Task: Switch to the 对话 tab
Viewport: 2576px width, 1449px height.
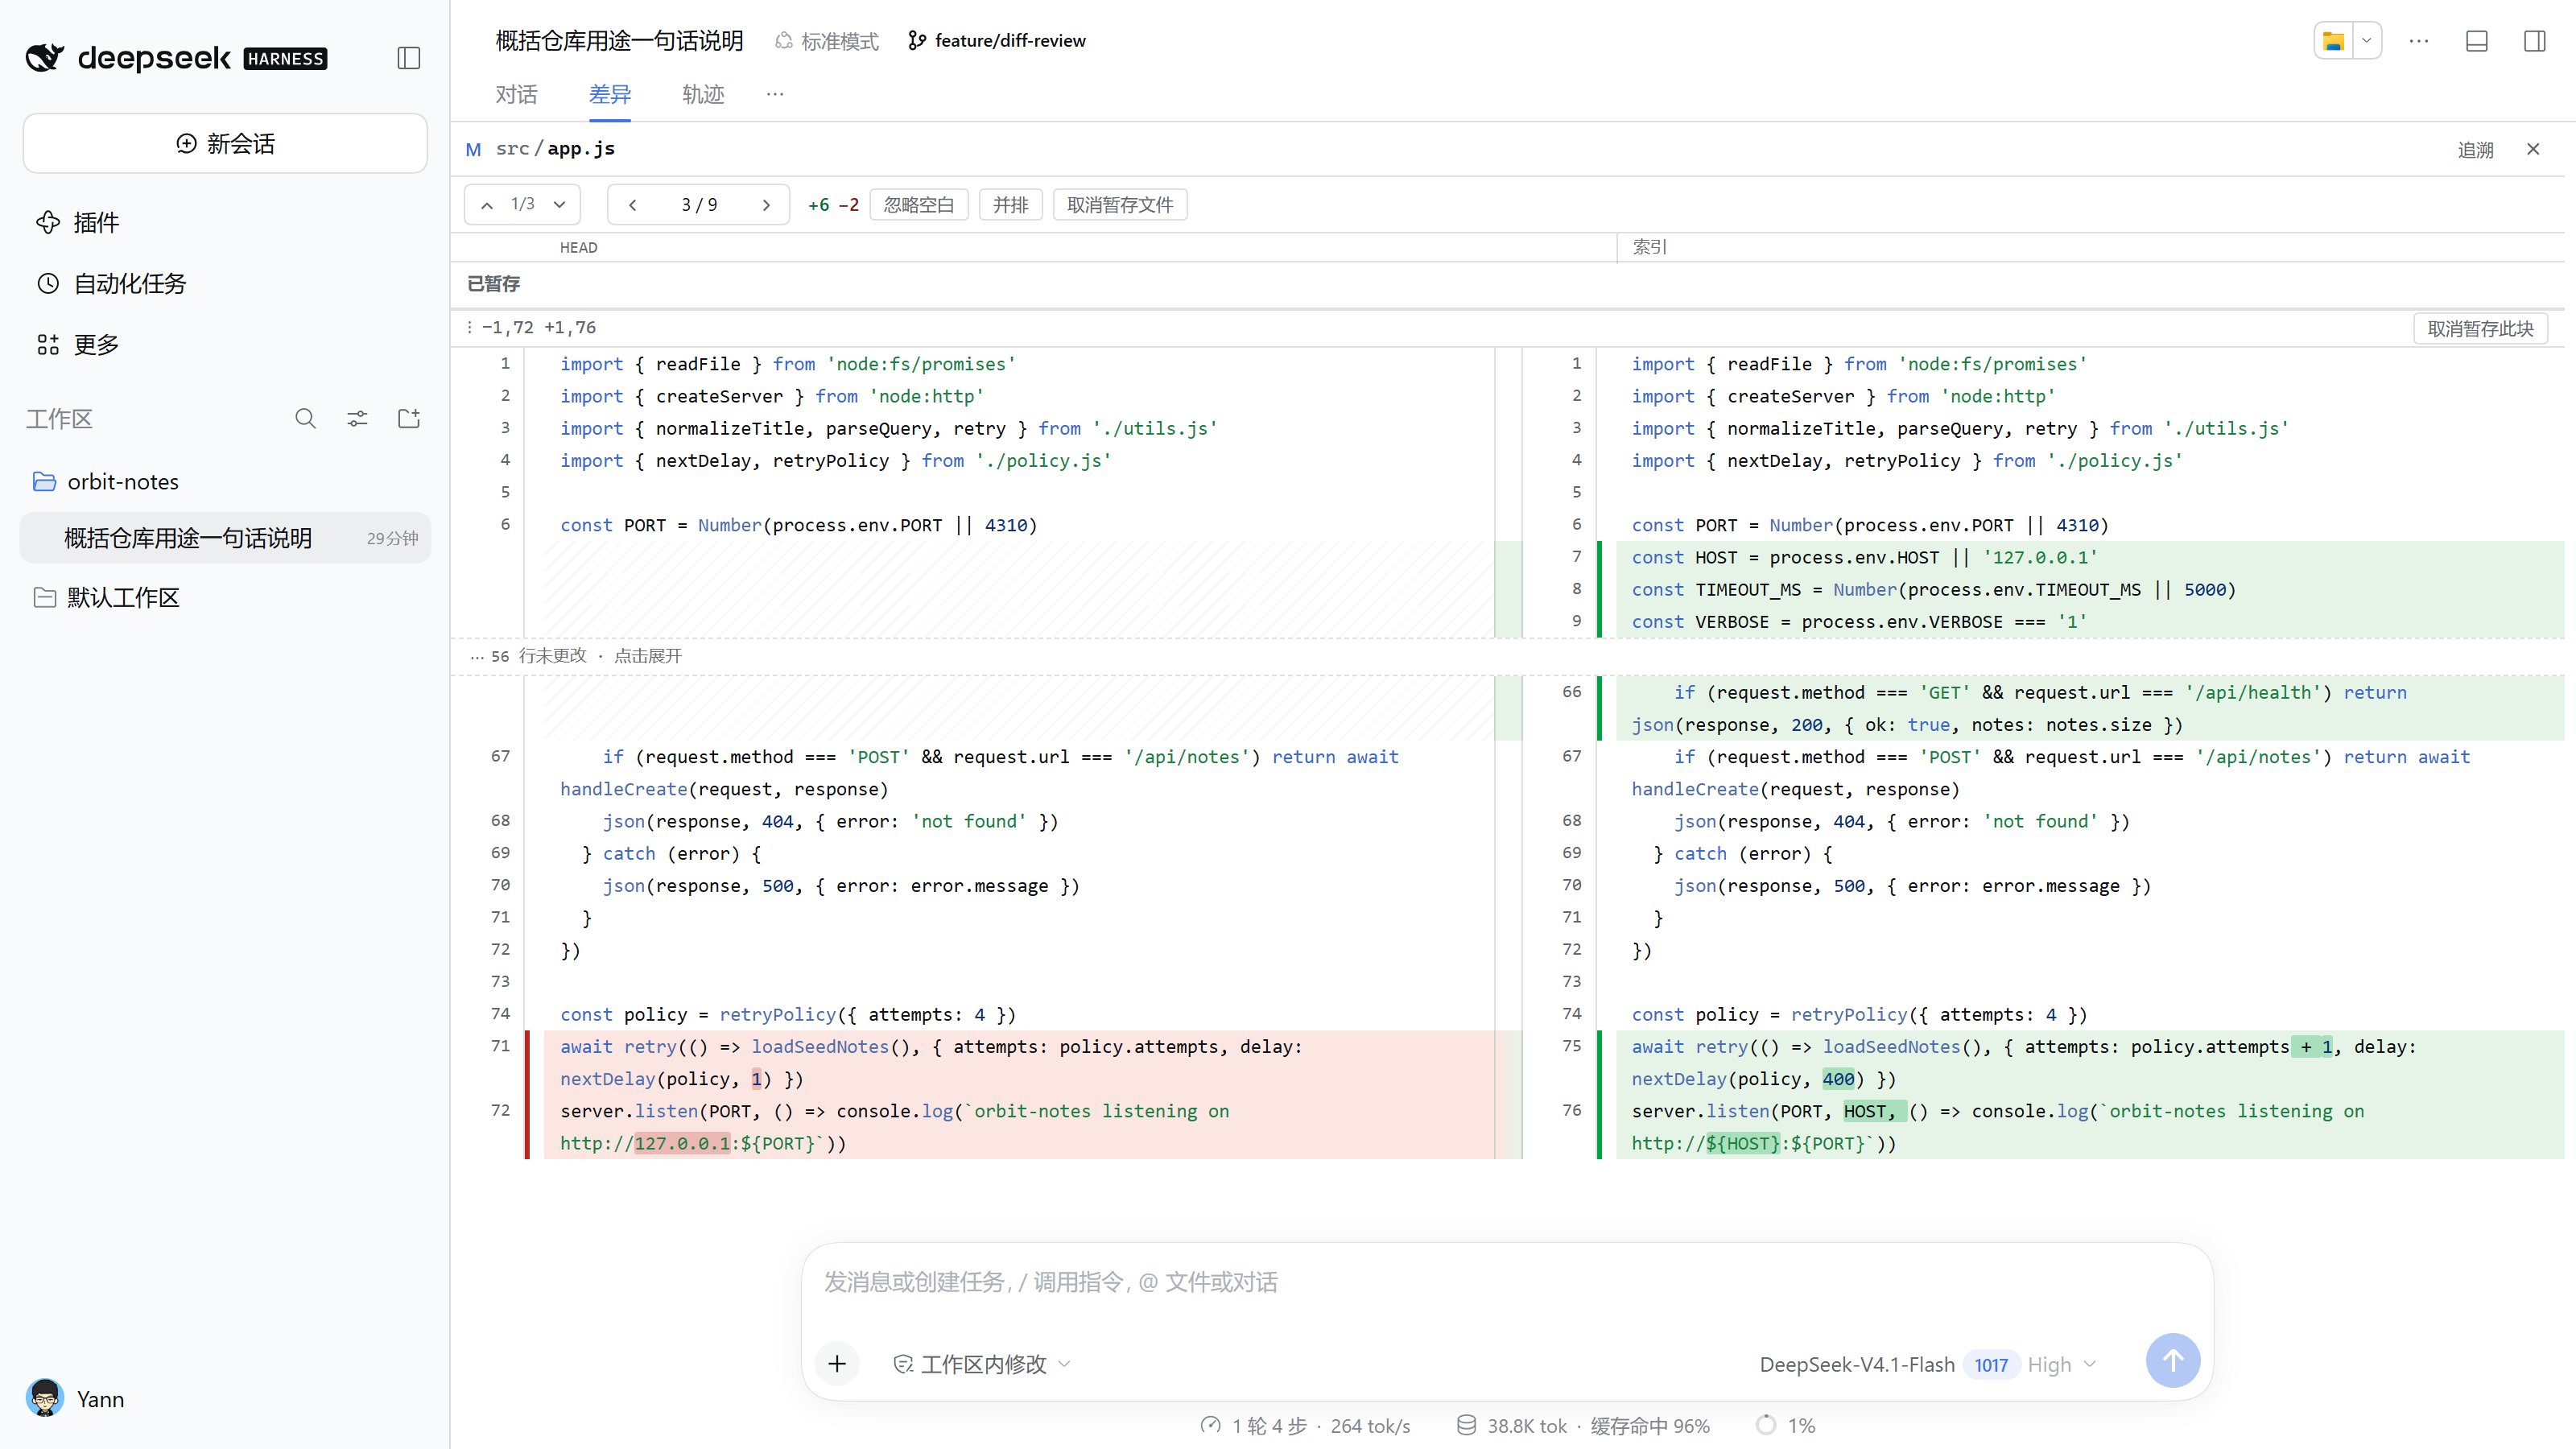Action: tap(516, 94)
